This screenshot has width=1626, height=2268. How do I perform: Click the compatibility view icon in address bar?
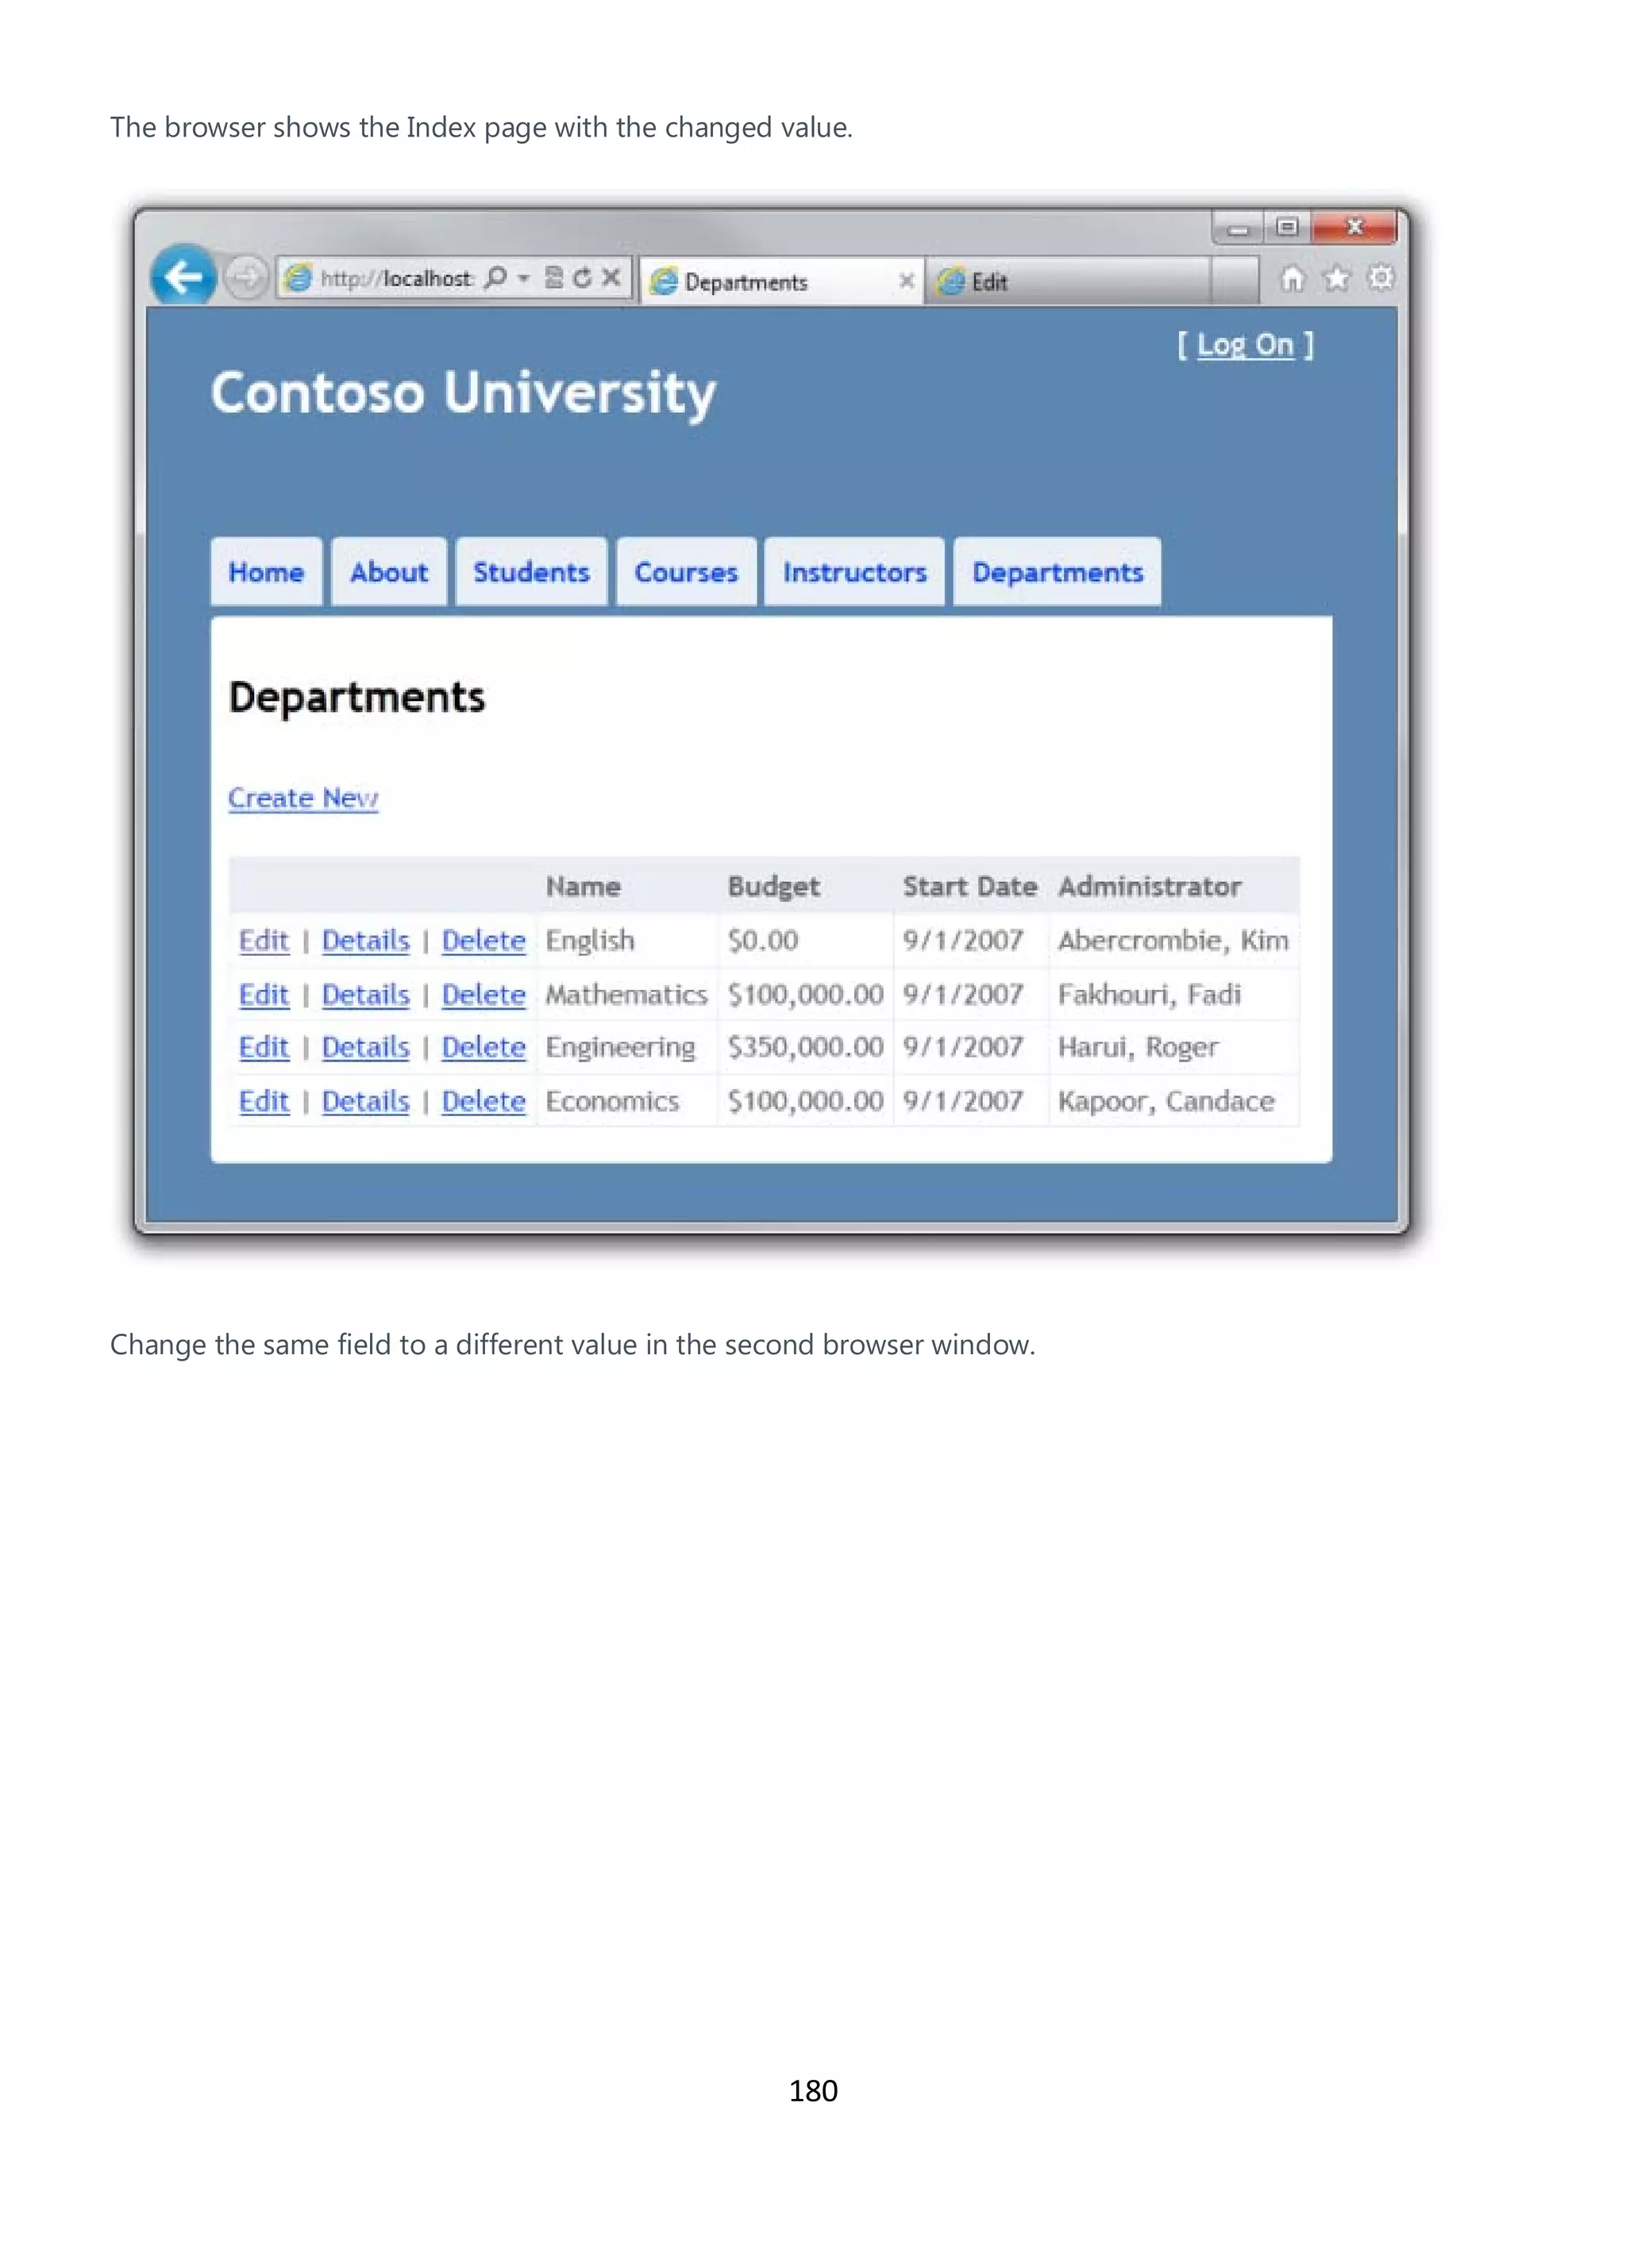point(553,277)
